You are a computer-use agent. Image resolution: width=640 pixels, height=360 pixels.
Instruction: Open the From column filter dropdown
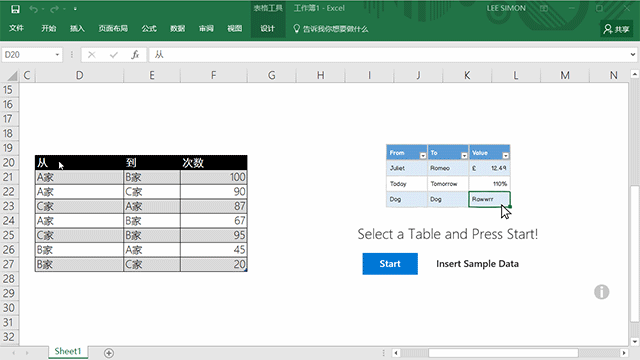point(423,156)
